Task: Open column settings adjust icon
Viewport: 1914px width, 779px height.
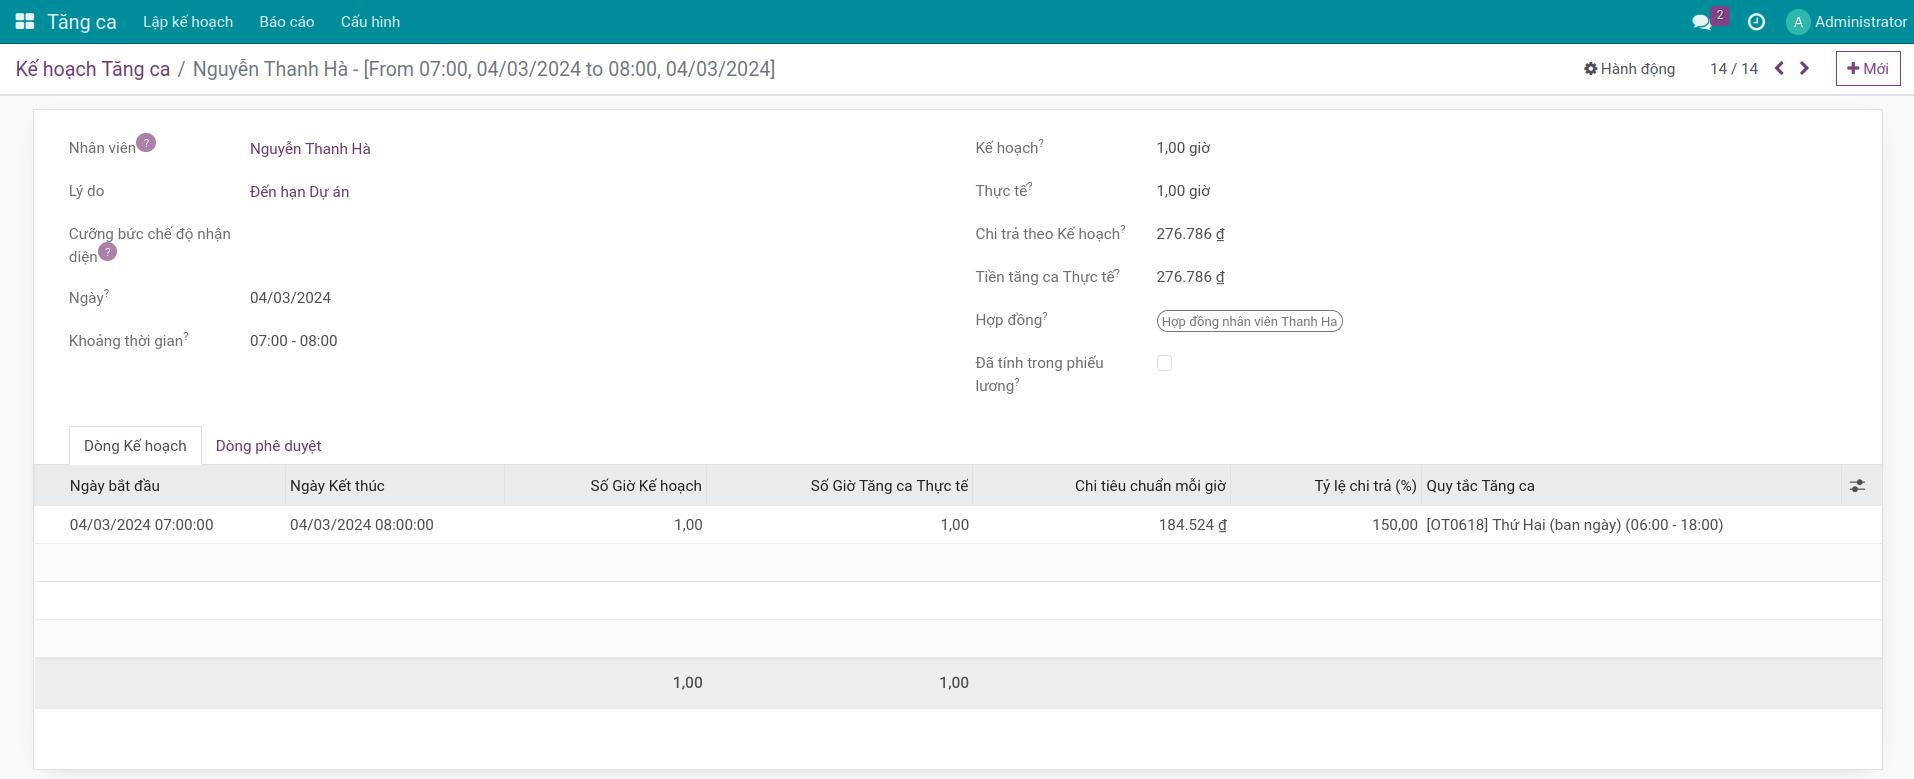Action: point(1857,486)
